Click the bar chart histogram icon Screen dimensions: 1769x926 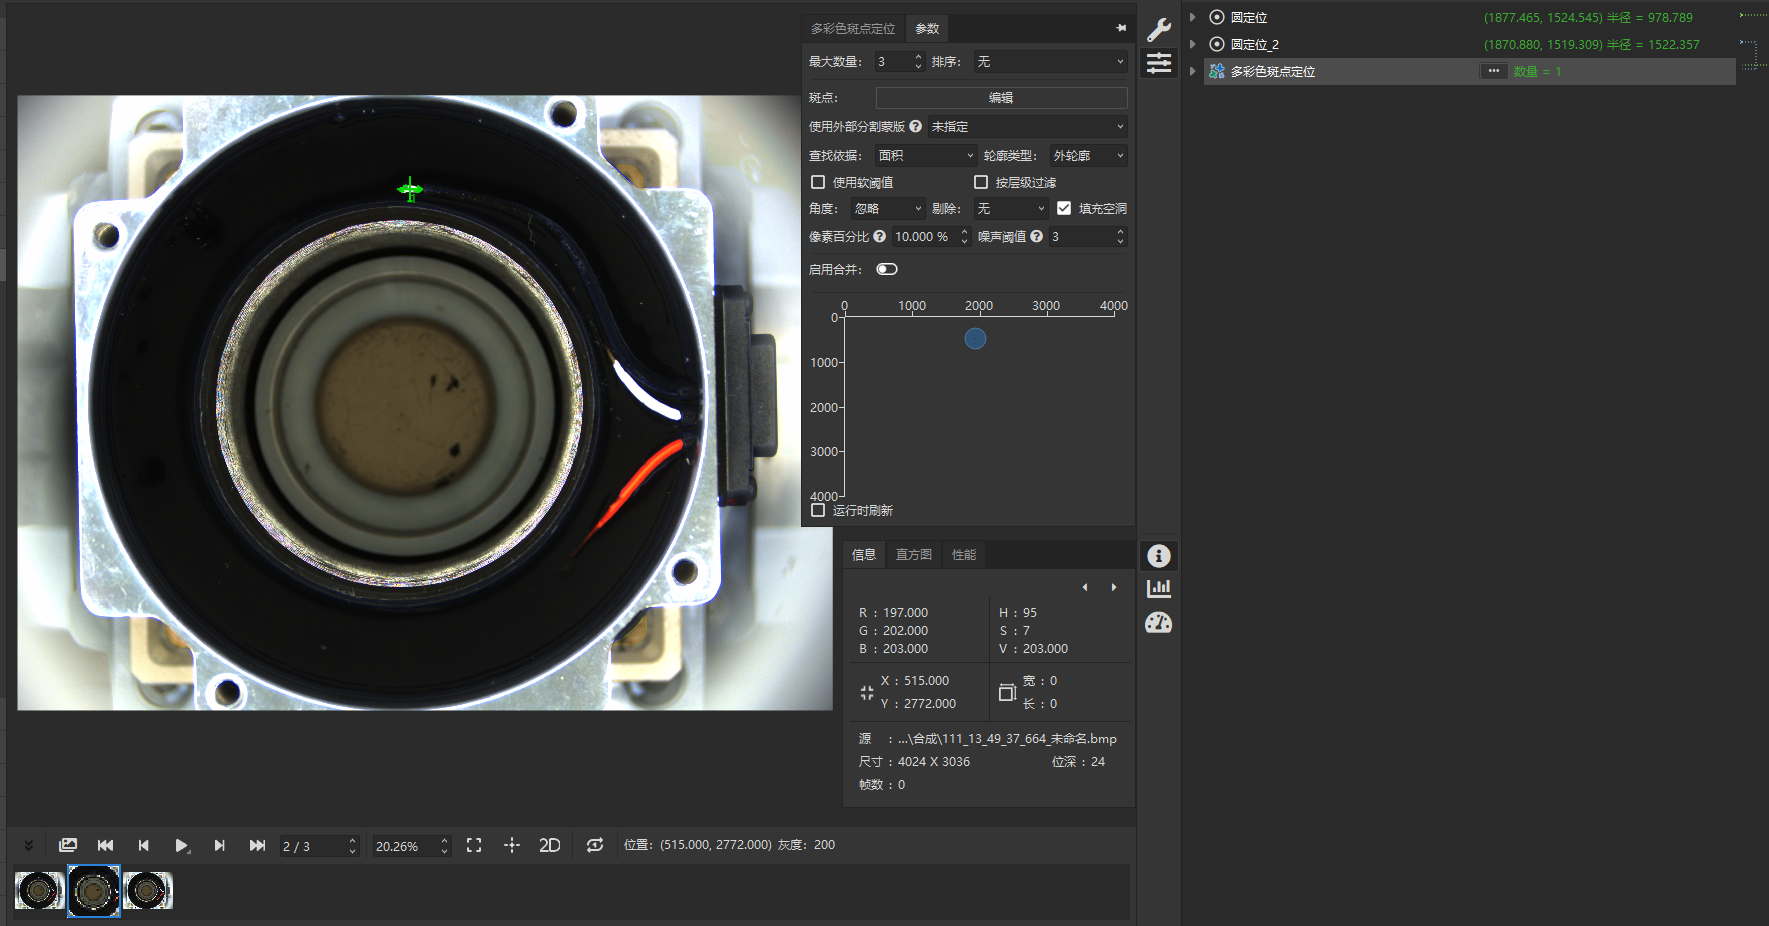1158,589
